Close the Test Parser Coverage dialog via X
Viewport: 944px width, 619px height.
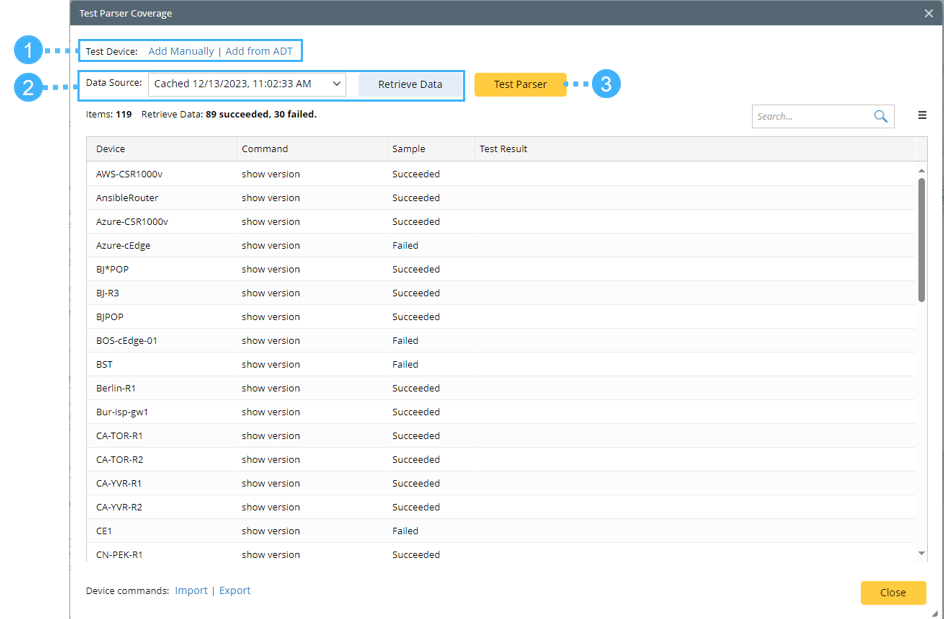[x=929, y=13]
